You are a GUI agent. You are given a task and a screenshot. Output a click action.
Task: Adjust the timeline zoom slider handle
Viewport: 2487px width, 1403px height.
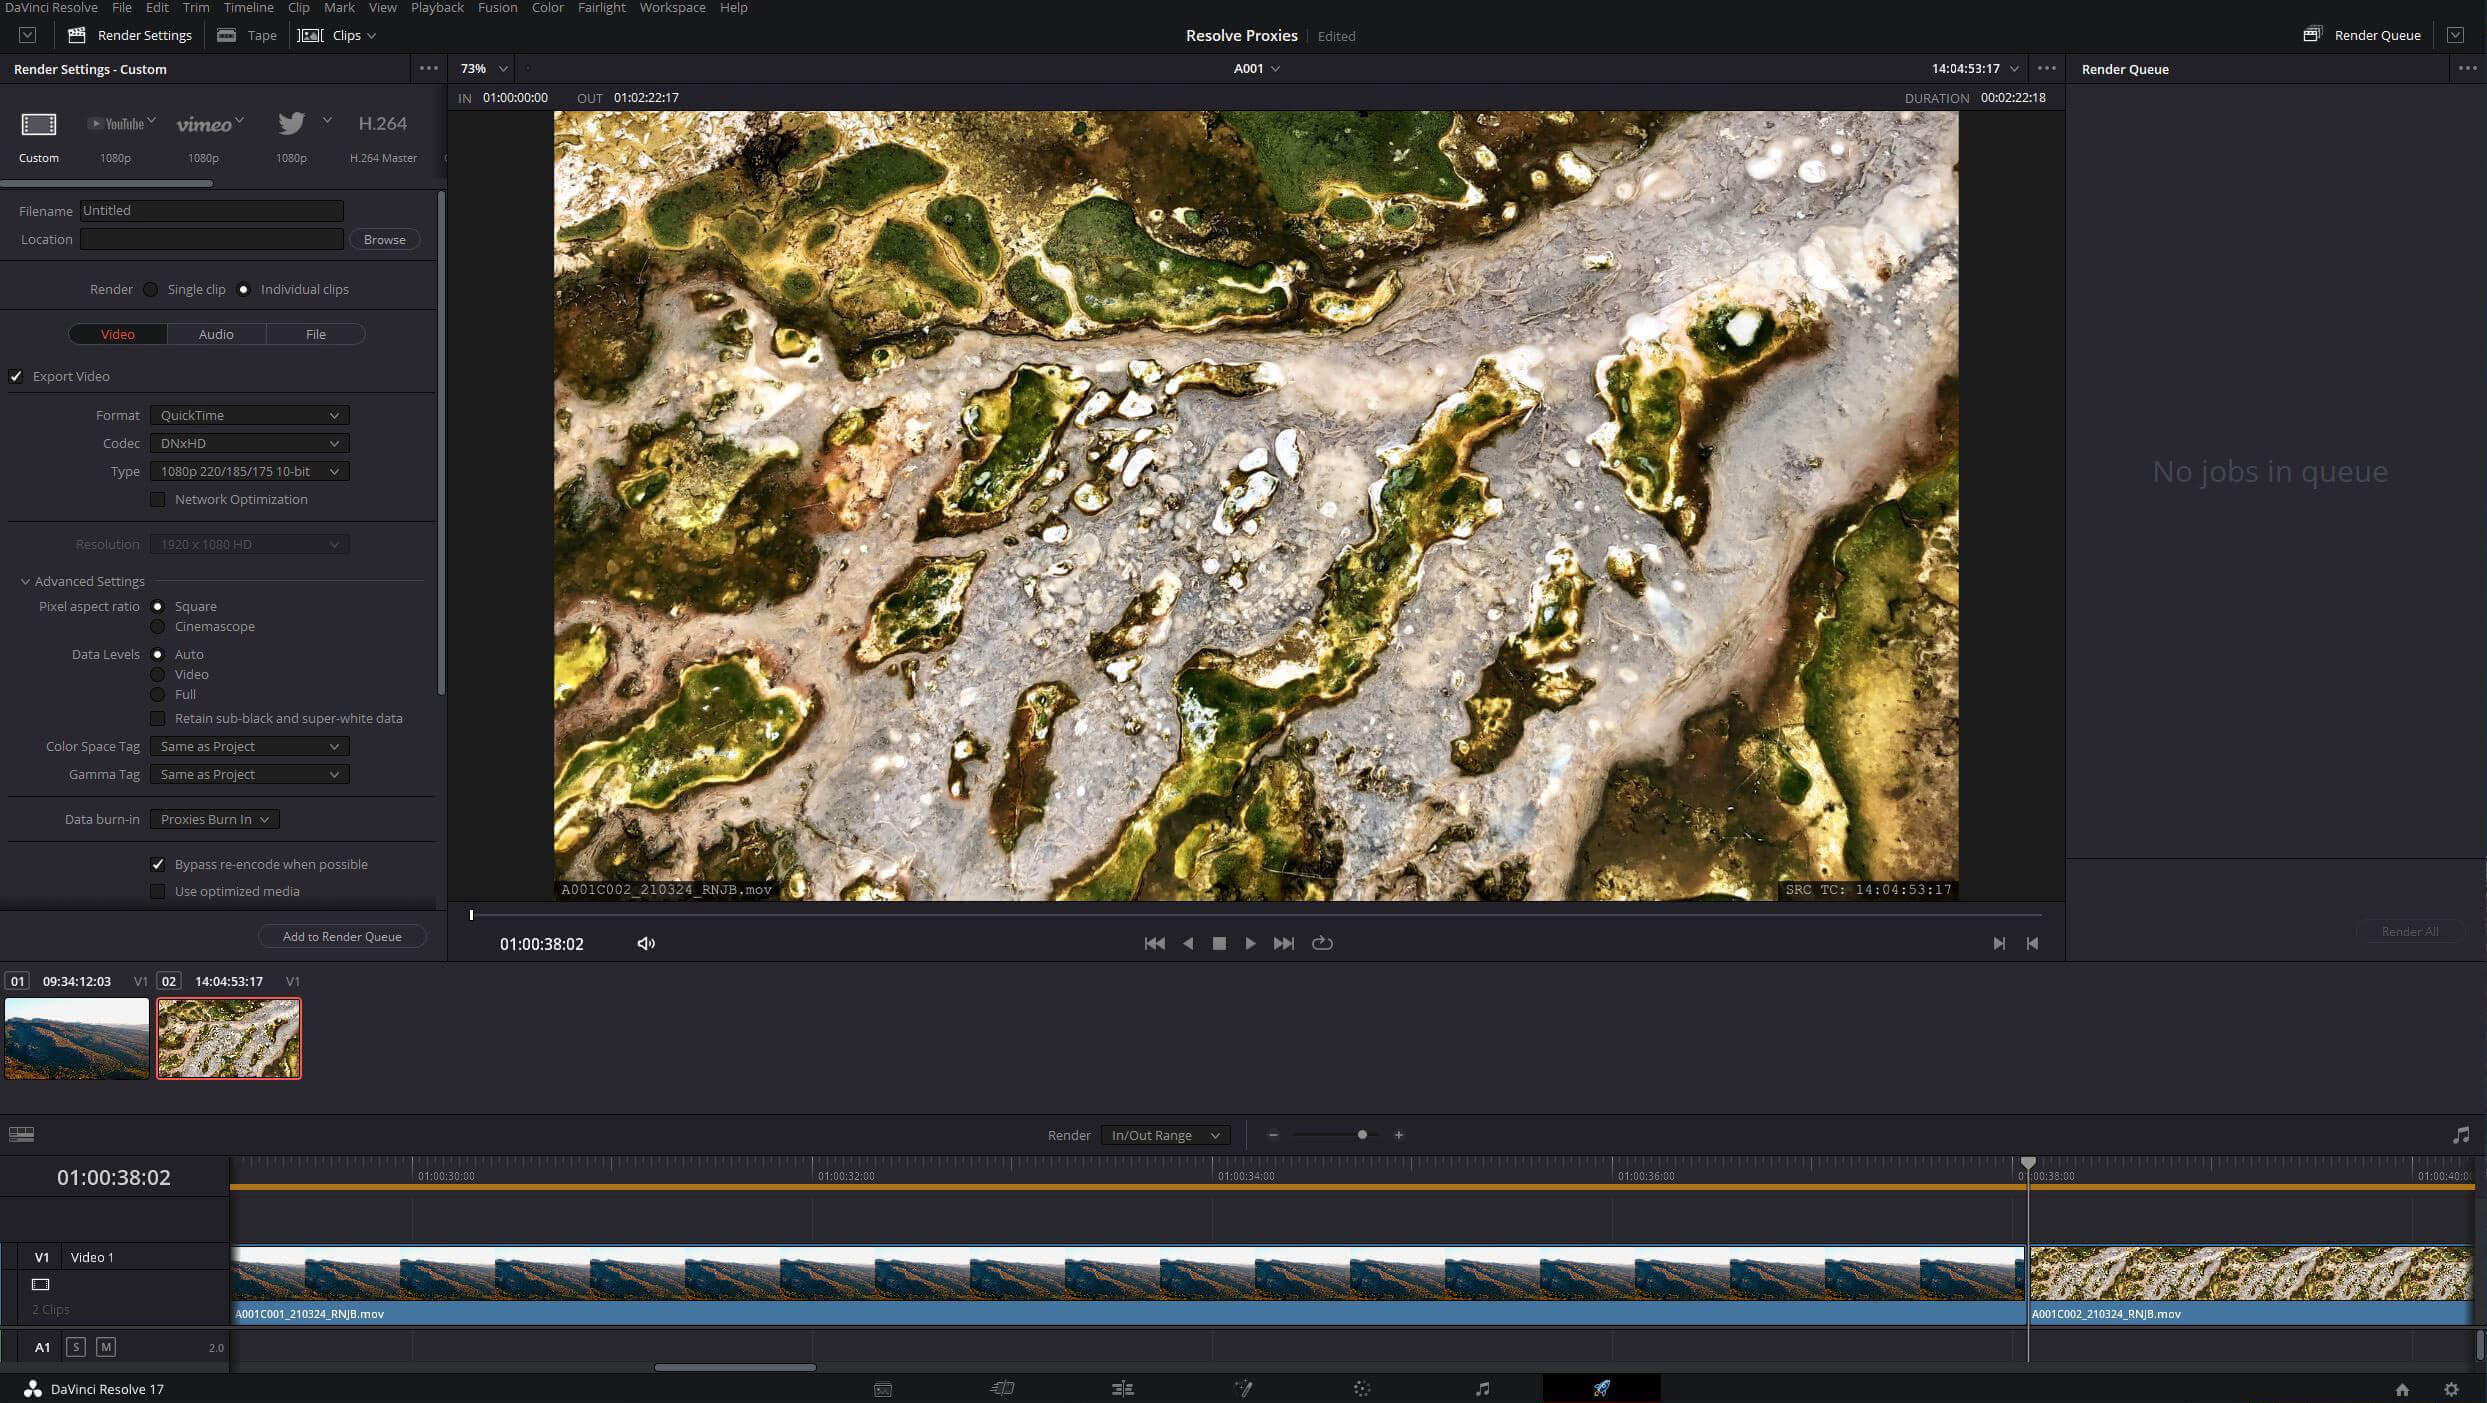pos(1362,1135)
